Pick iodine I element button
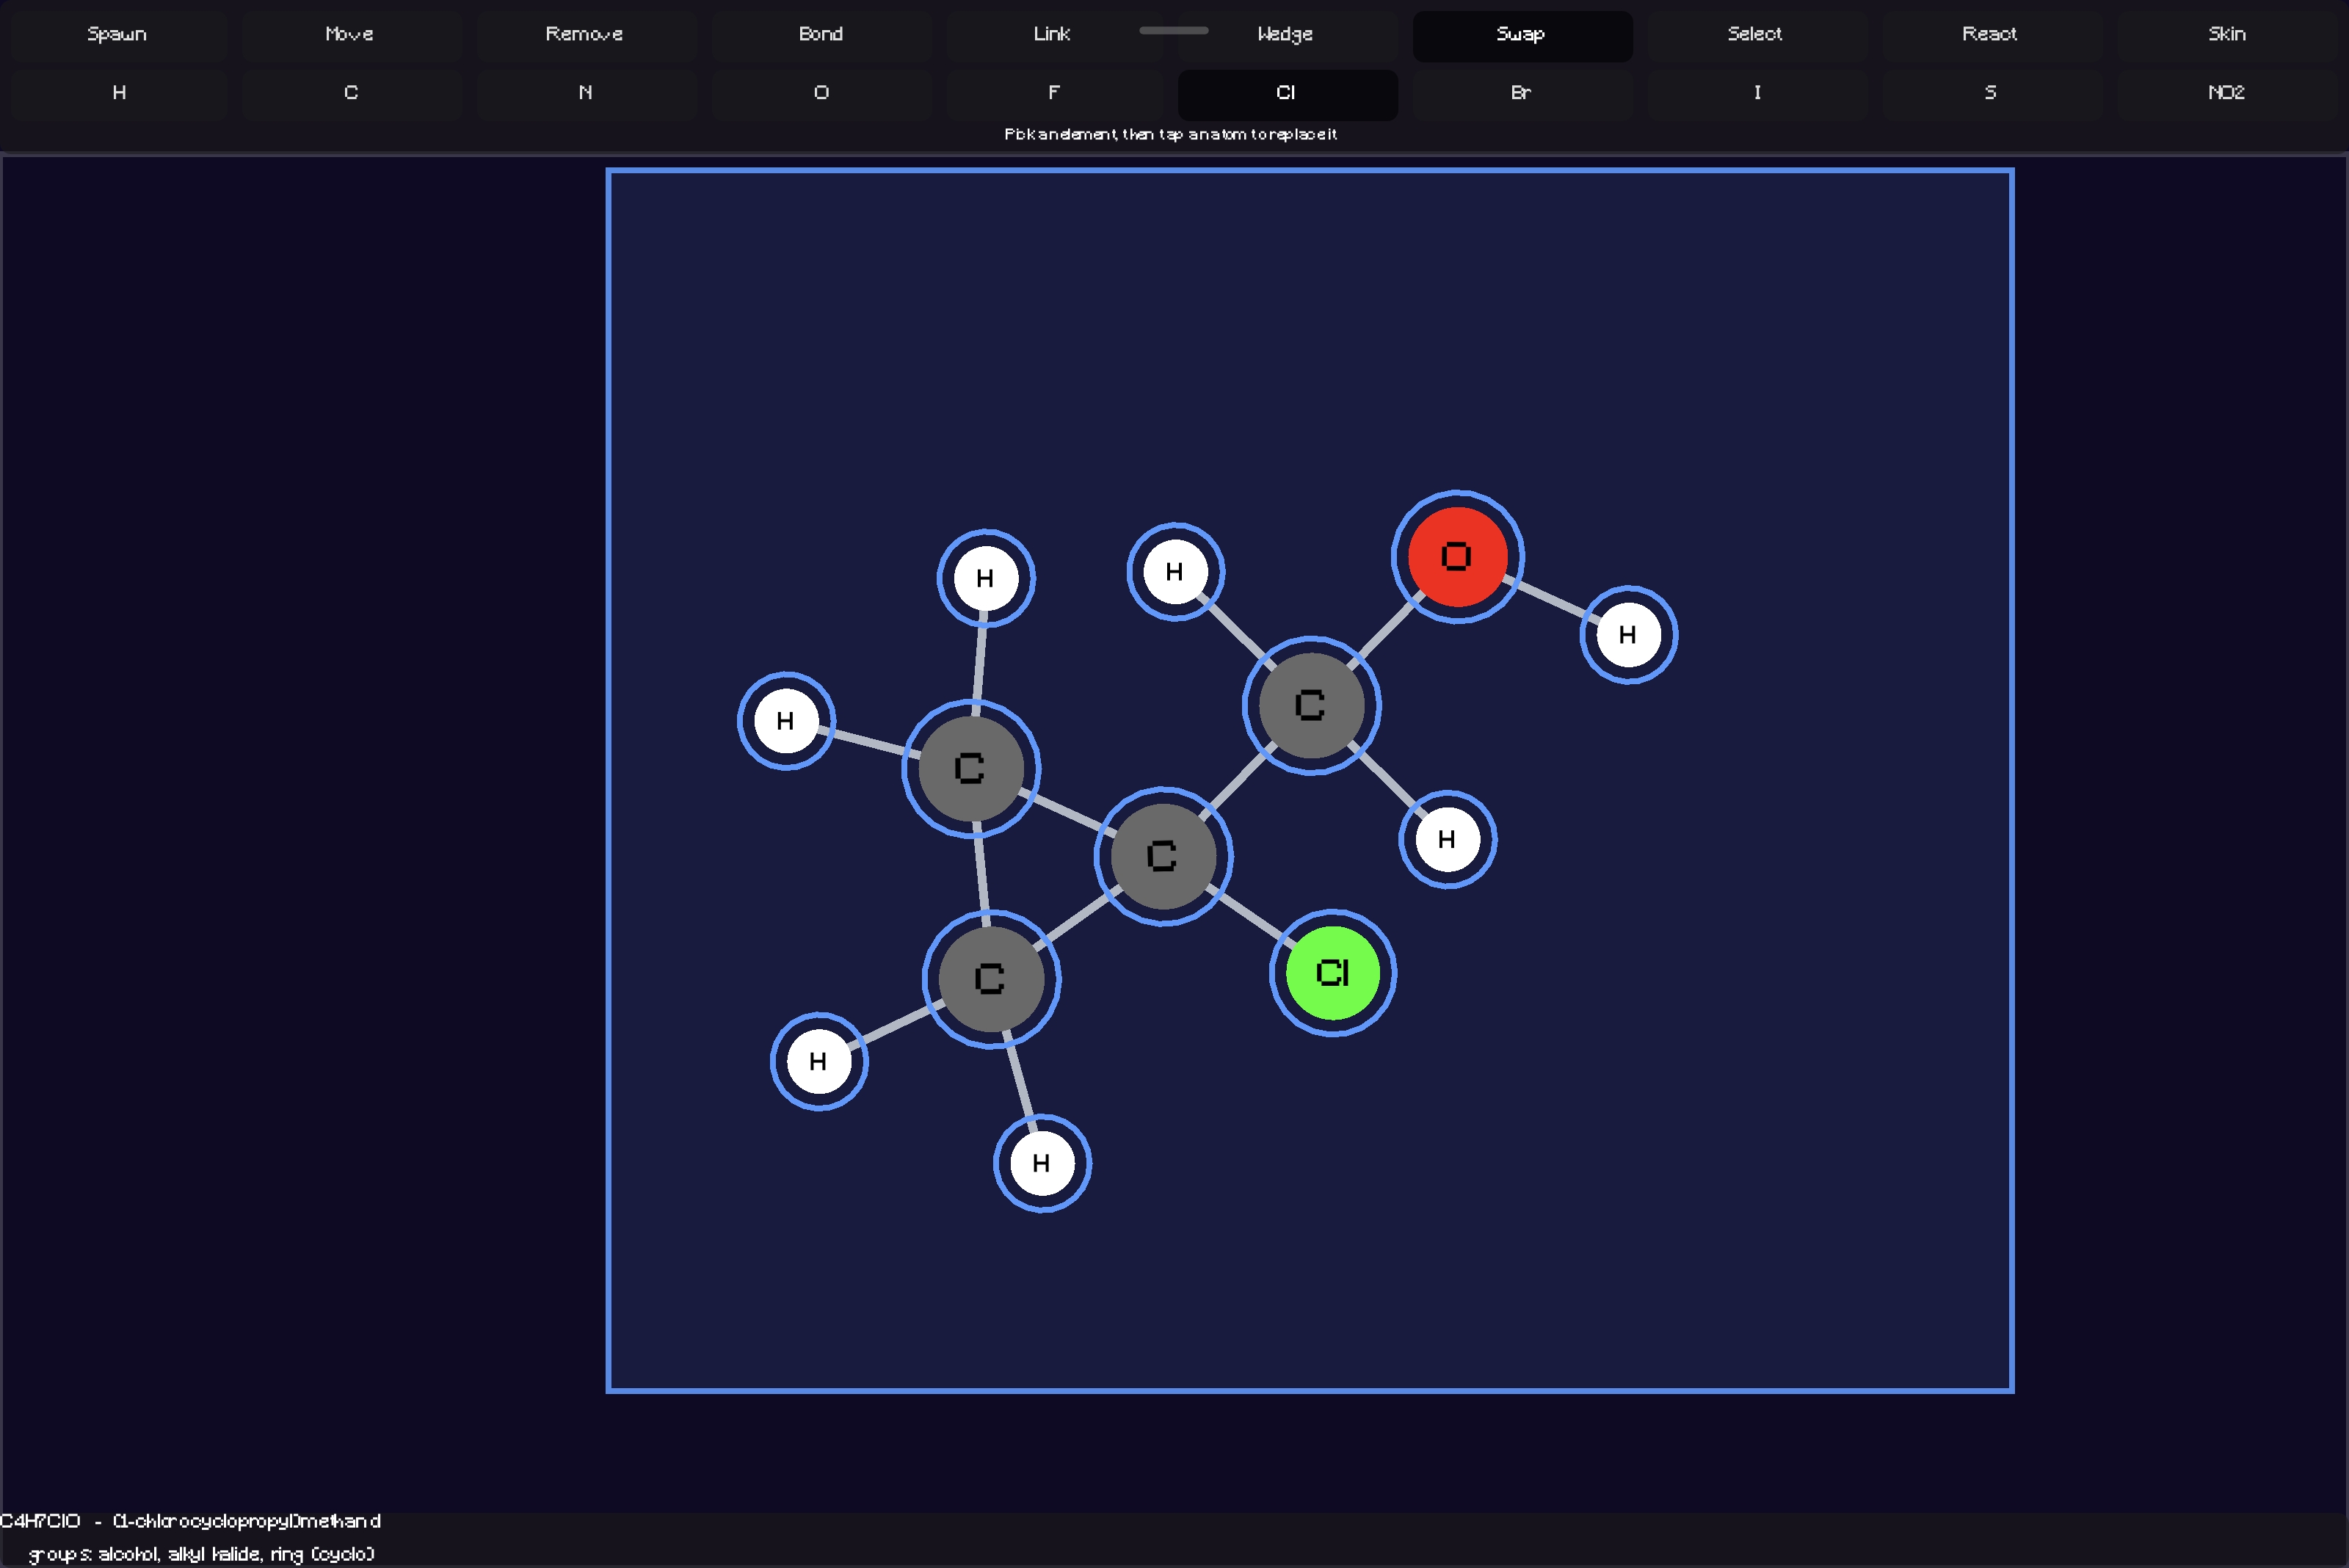2349x1568 pixels. tap(1757, 94)
